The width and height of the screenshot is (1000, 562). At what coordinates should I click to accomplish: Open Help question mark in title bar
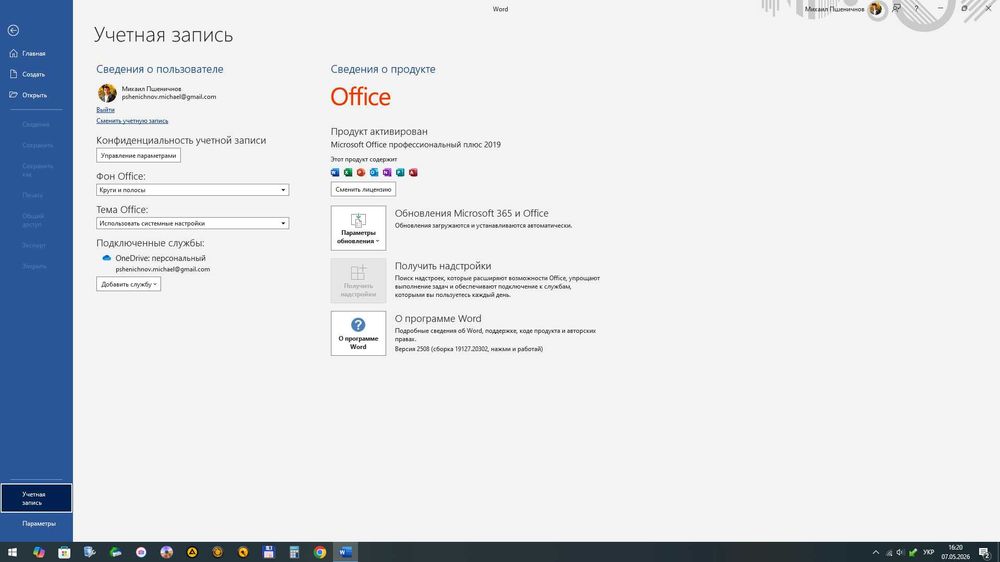click(916, 9)
